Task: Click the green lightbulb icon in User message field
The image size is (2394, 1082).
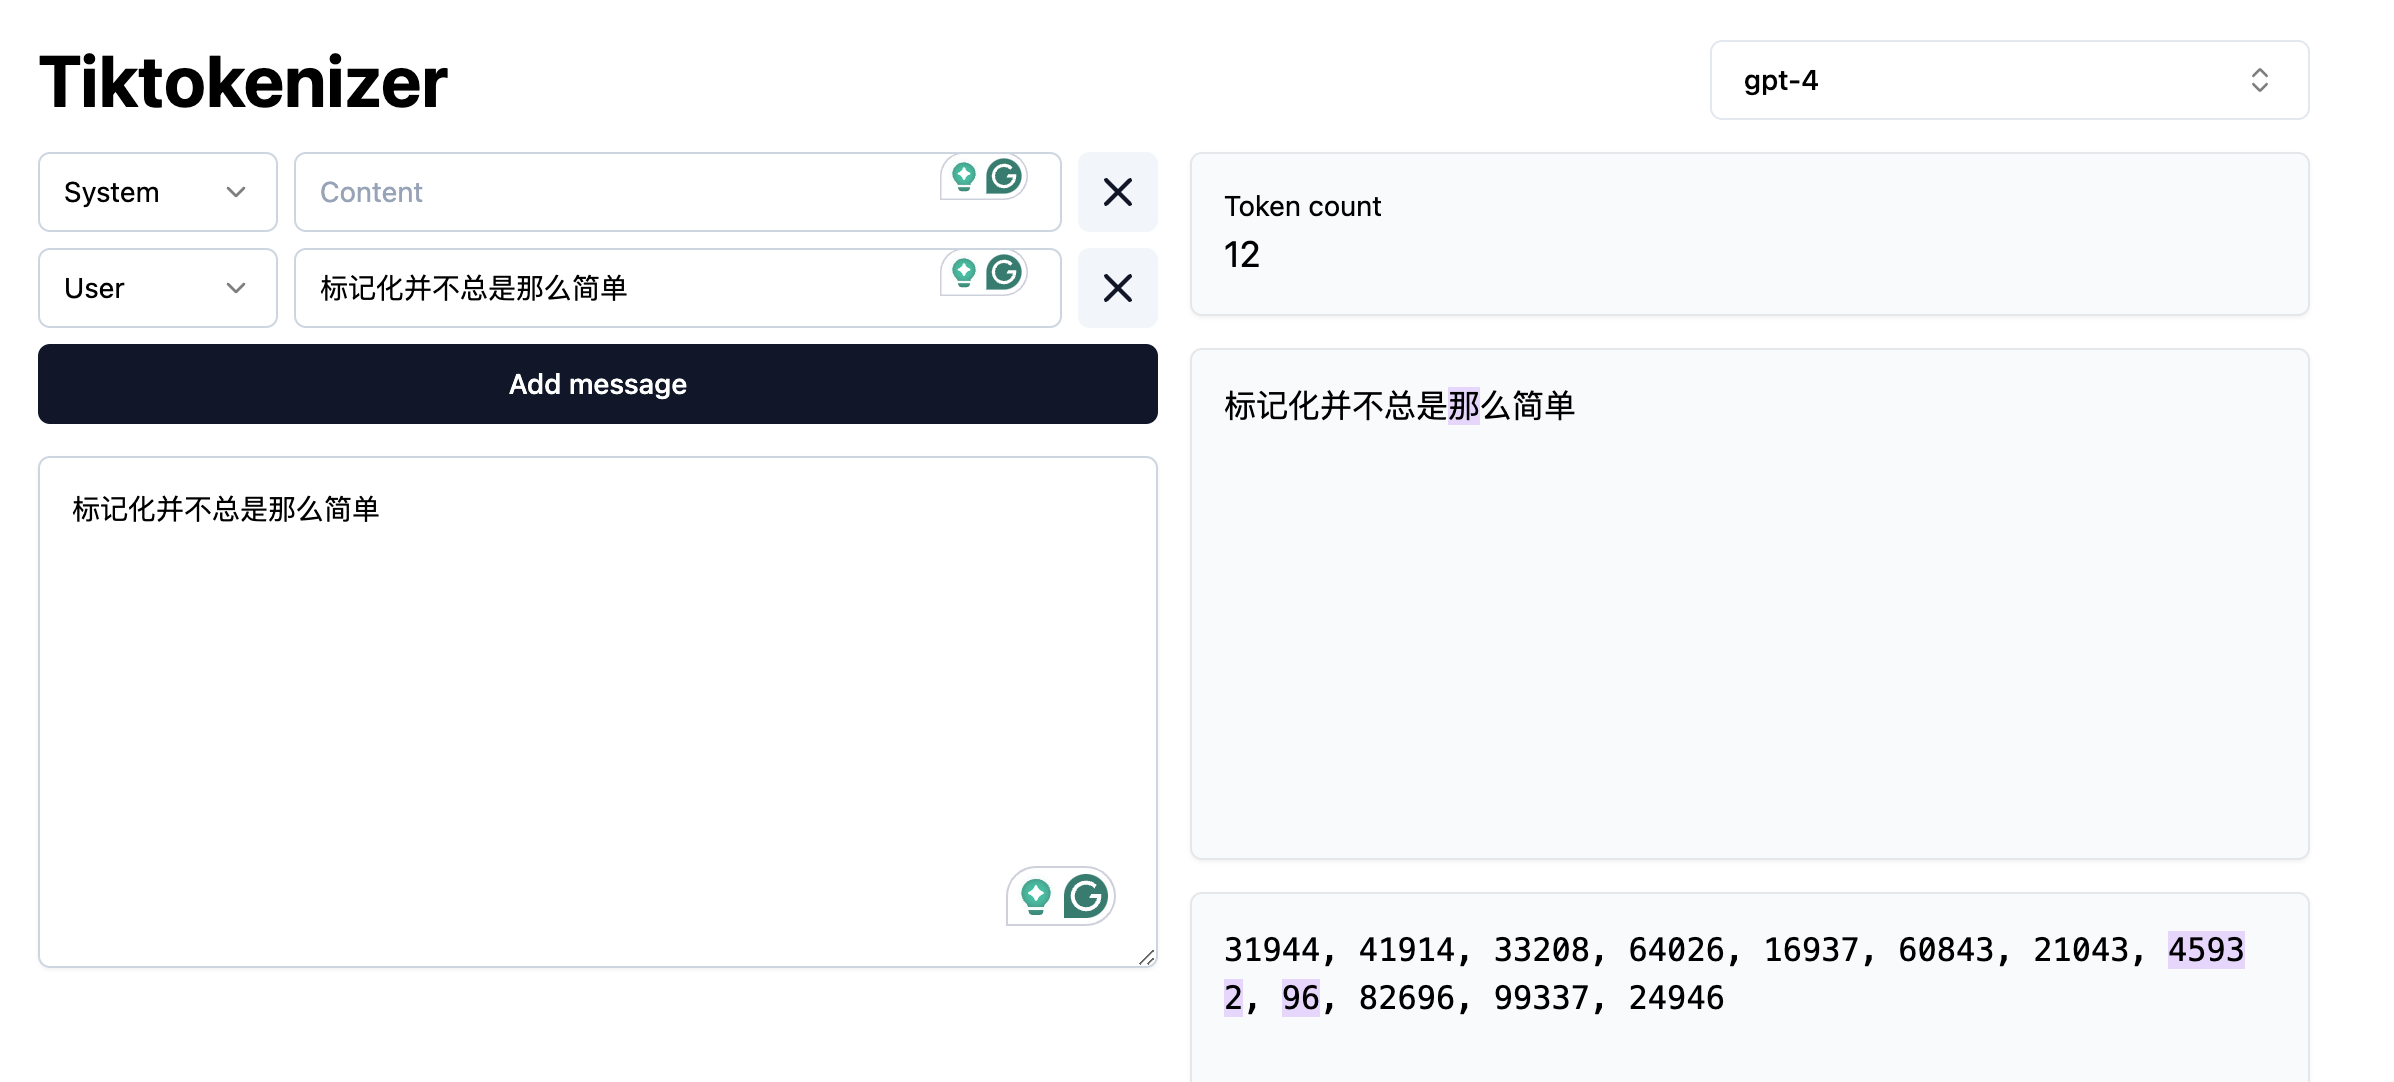Action: [964, 273]
